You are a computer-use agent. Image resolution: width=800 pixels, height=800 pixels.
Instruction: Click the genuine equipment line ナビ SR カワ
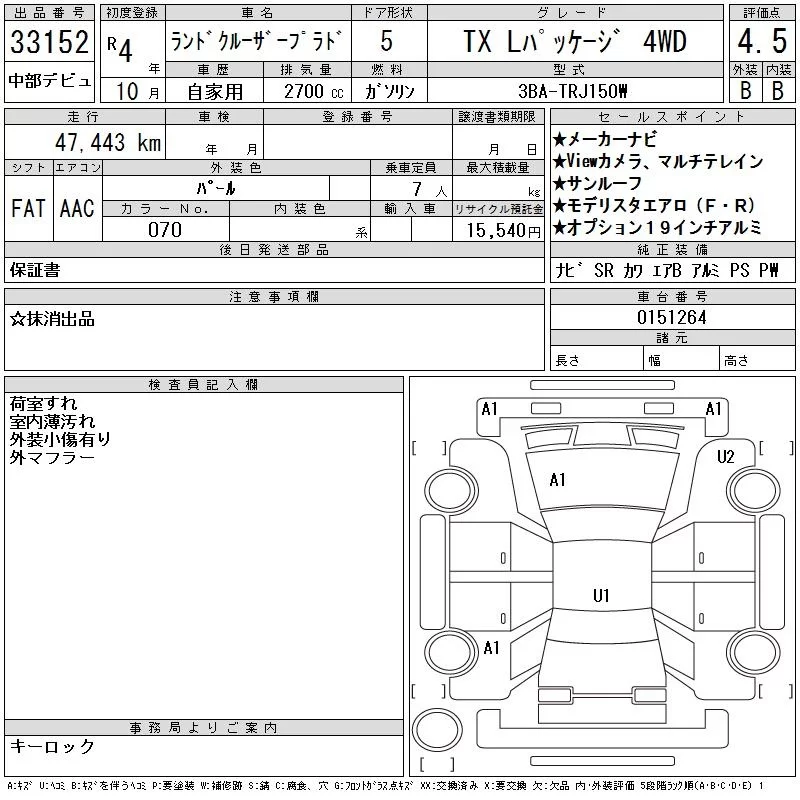click(x=667, y=270)
